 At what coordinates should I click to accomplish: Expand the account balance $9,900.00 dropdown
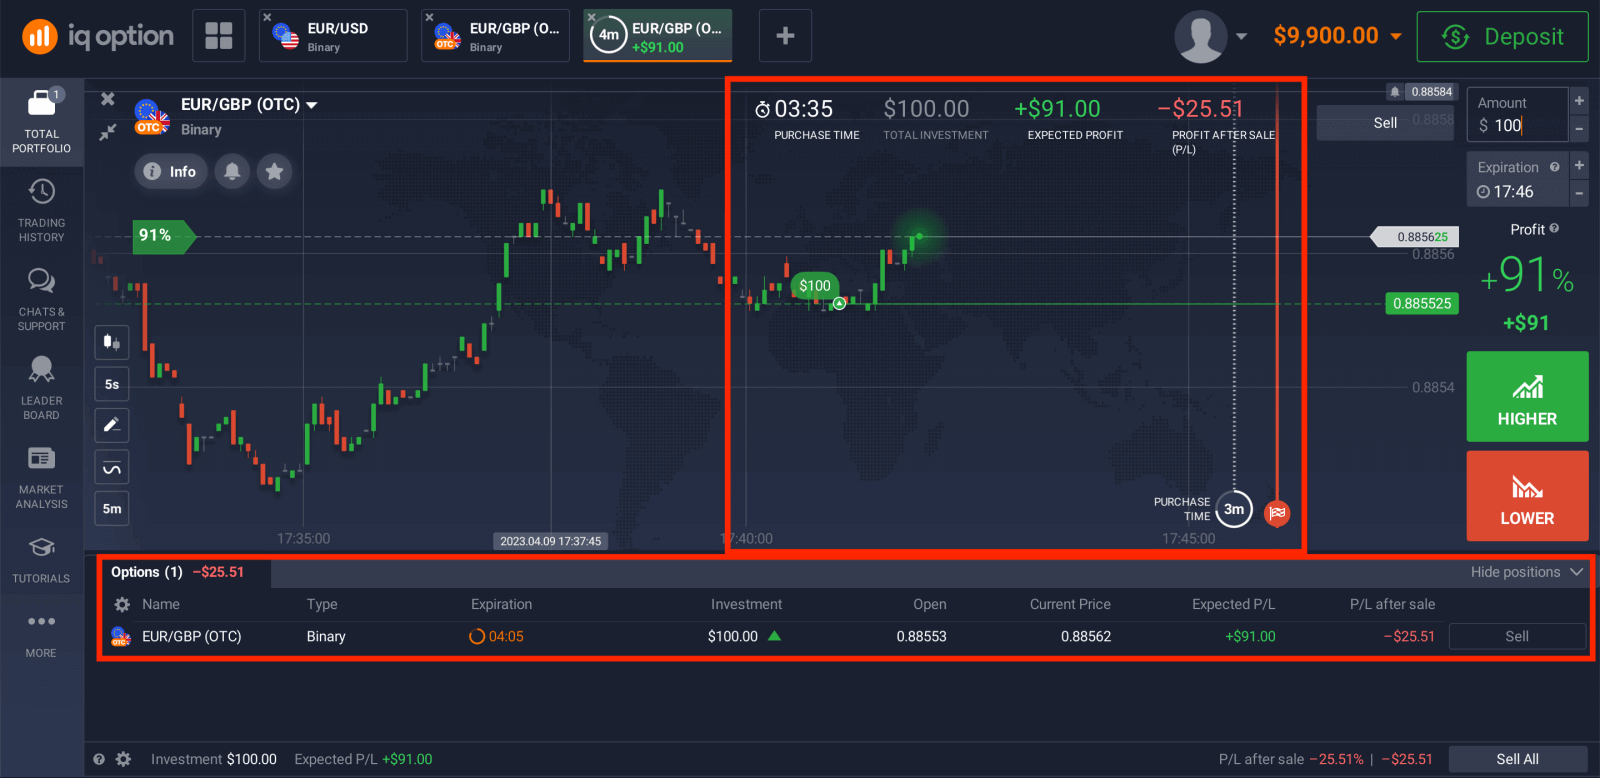1396,36
